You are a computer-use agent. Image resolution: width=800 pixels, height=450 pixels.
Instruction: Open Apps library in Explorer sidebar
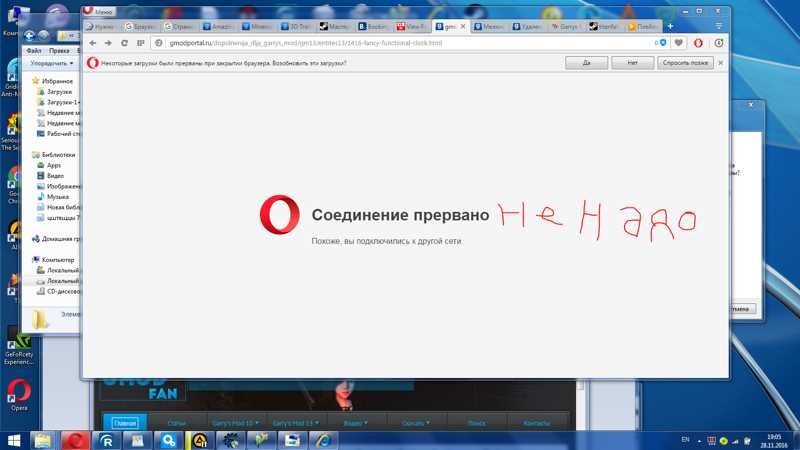(49, 165)
